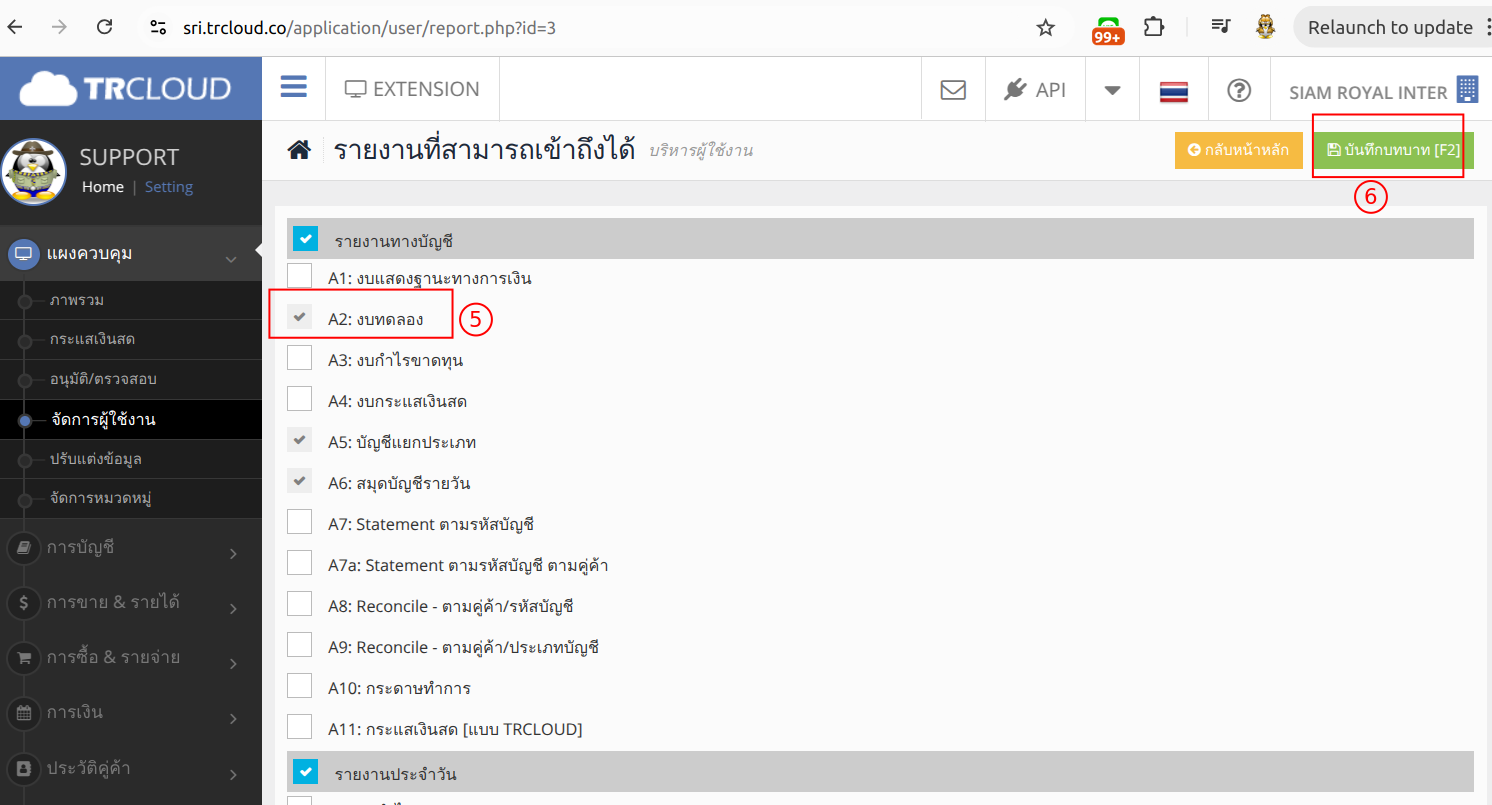The image size is (1492, 805).
Task: Click the home icon beside page title
Action: point(298,151)
